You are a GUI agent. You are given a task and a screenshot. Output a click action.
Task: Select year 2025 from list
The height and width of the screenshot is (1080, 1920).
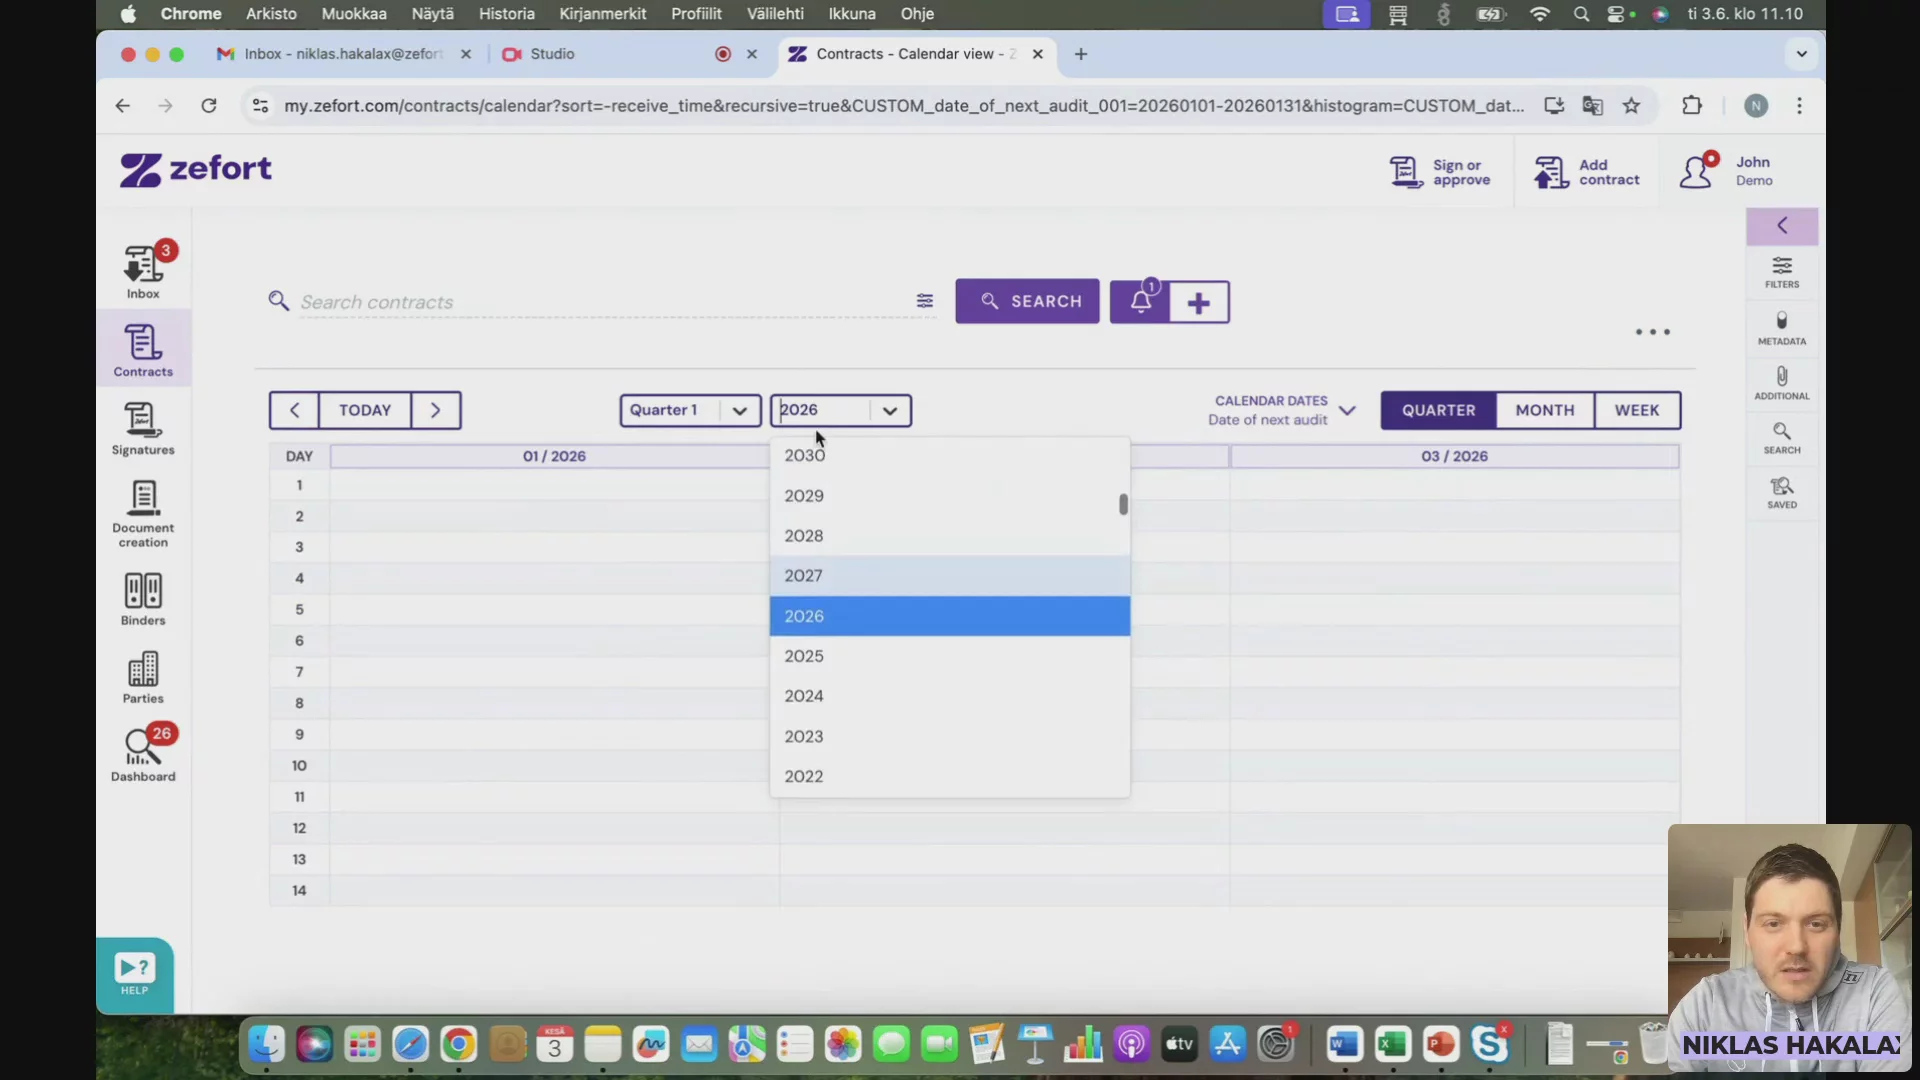tap(950, 656)
